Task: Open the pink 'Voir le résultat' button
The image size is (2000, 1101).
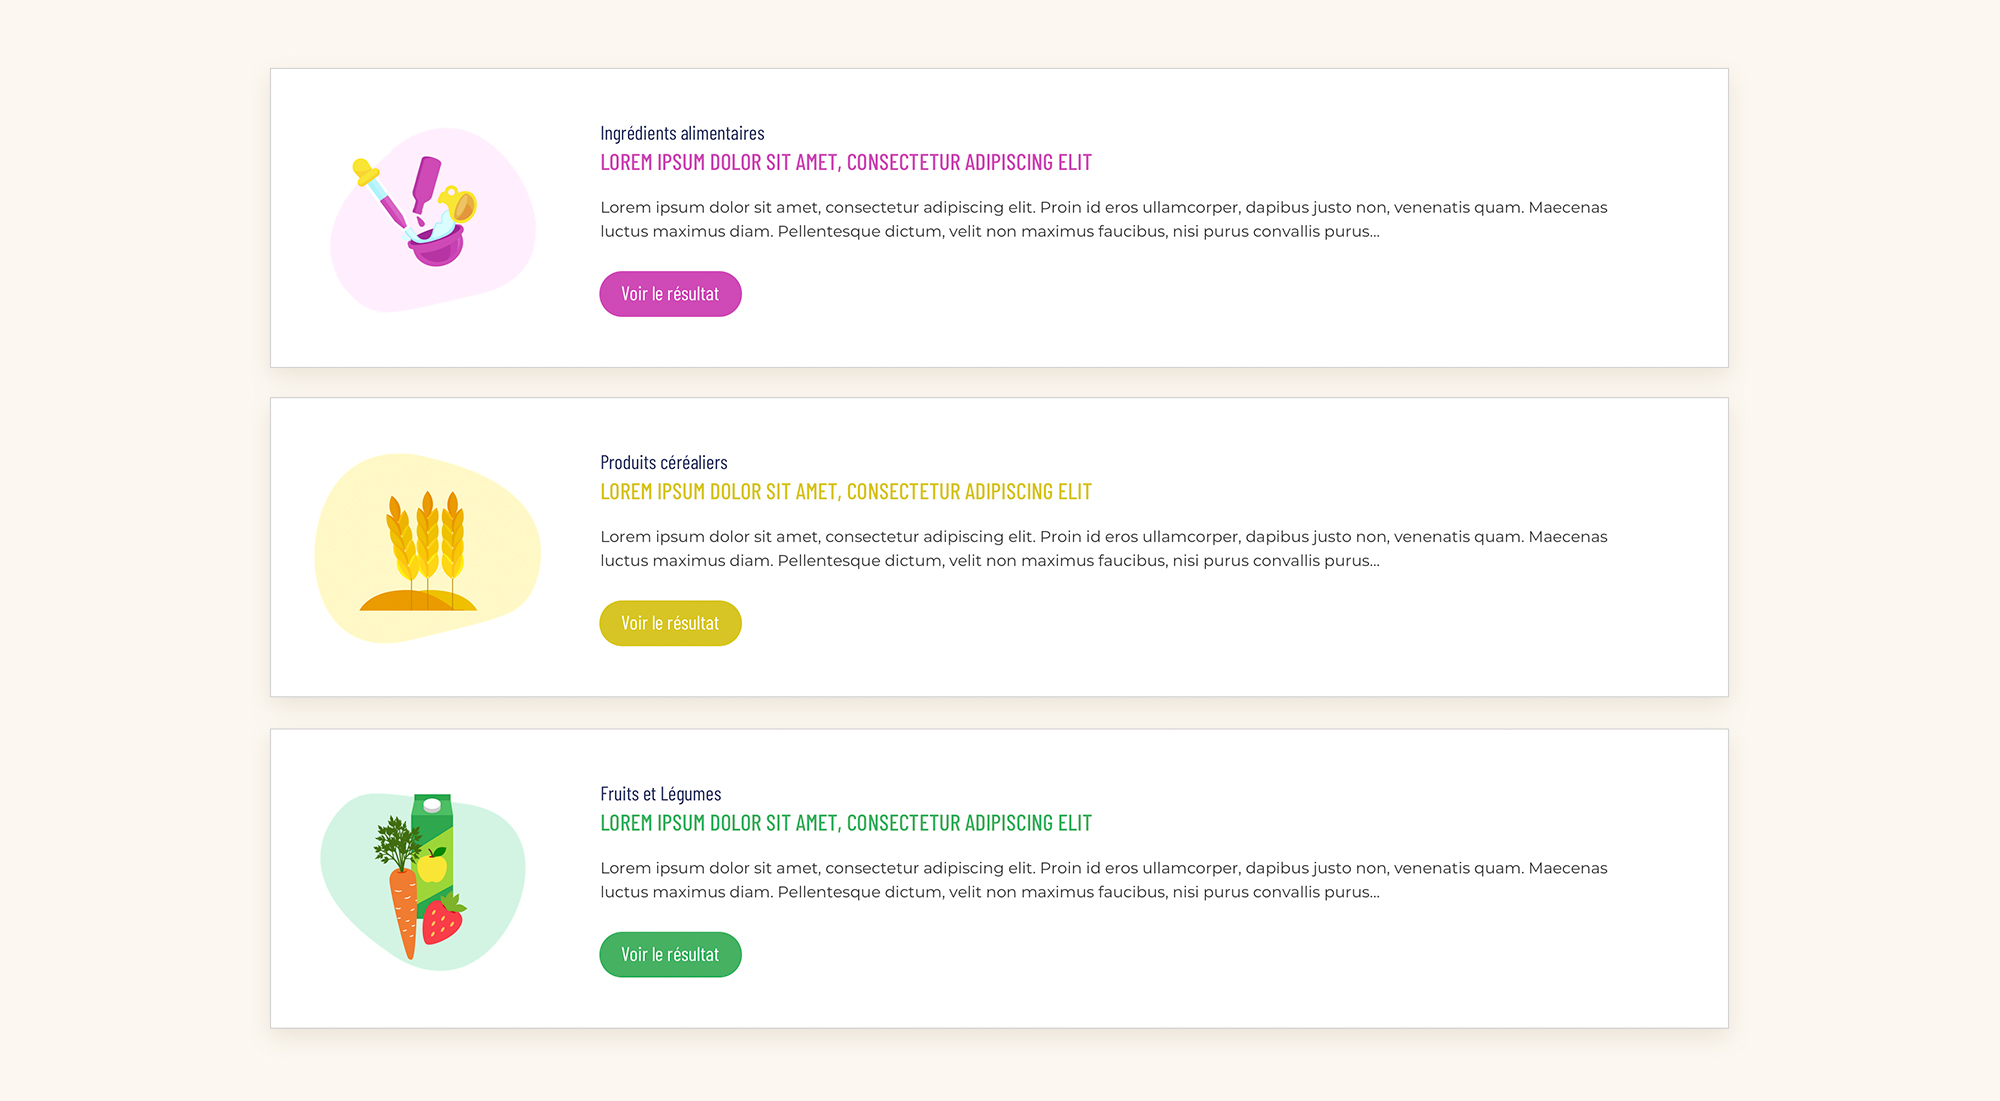Action: click(670, 294)
